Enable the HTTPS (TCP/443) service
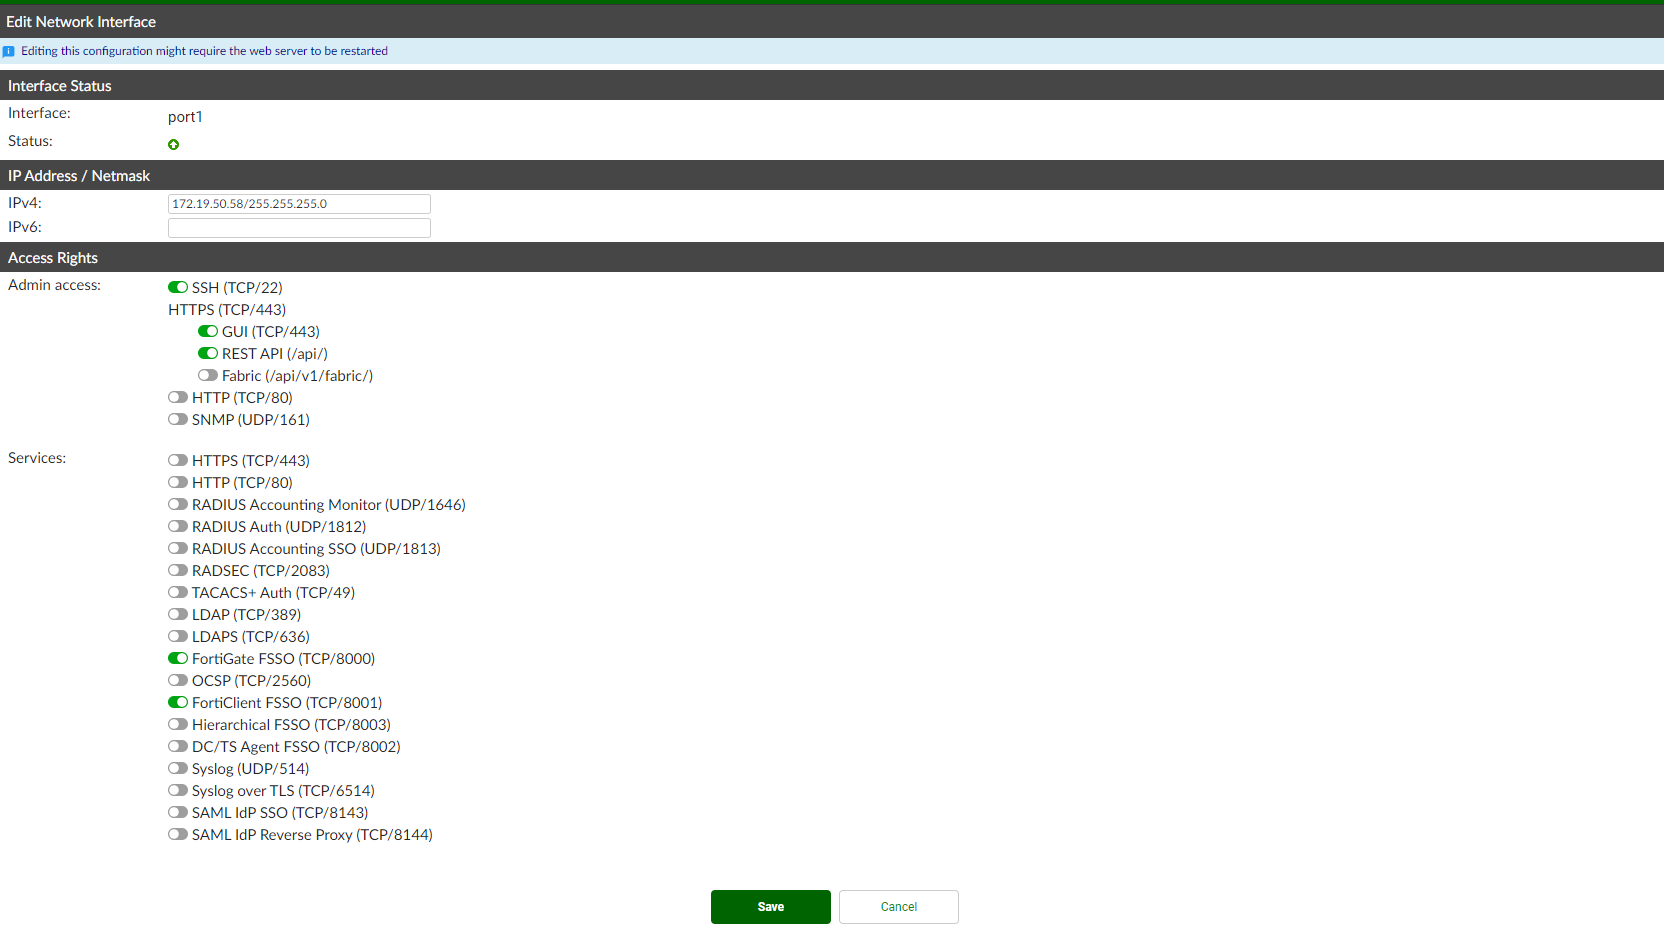Screen dimensions: 1664x941 pos(178,460)
